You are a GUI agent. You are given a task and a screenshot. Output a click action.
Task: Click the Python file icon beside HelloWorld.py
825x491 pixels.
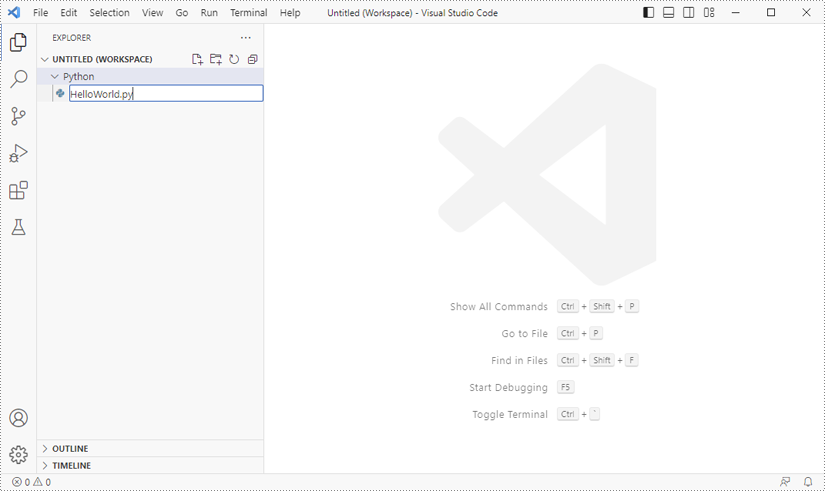tap(60, 93)
